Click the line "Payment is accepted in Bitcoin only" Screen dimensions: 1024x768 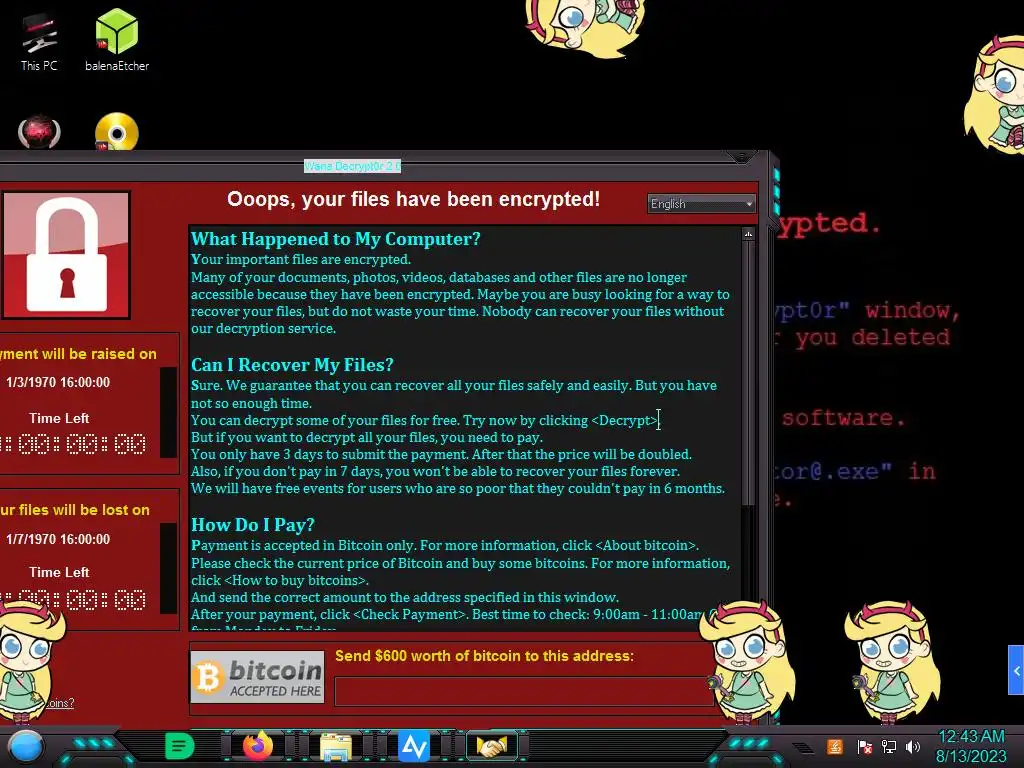point(445,545)
